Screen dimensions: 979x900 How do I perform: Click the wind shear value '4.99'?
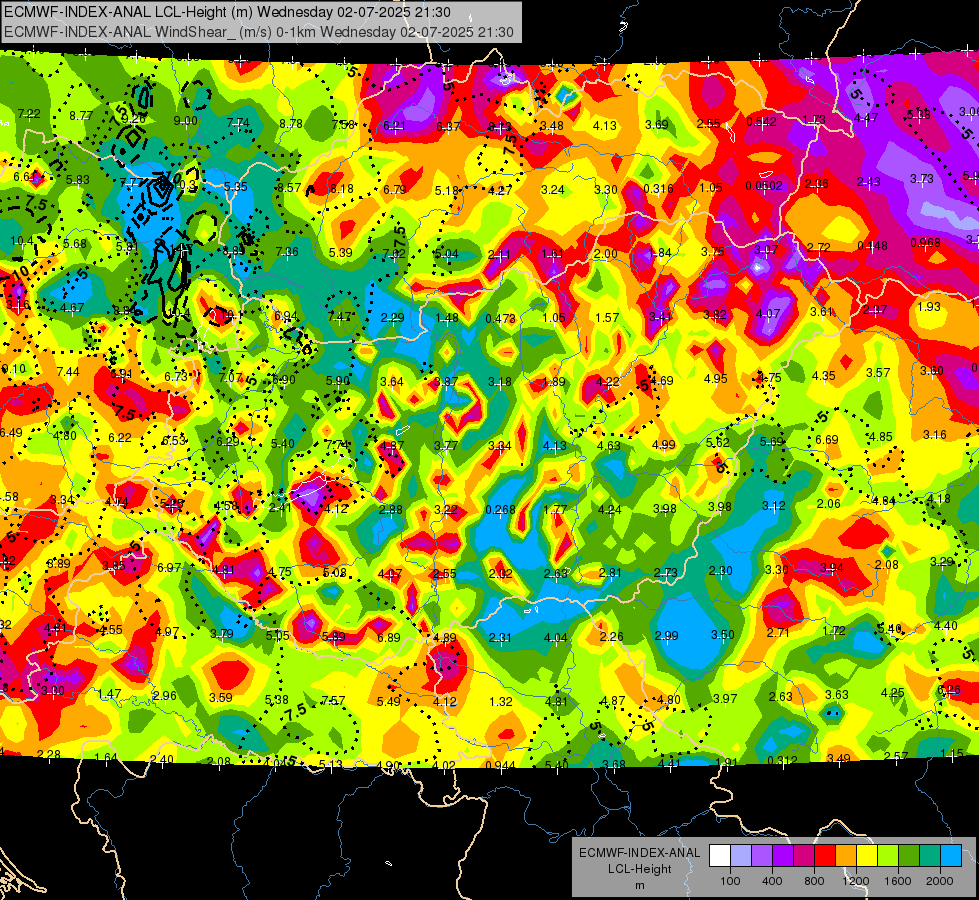pyautogui.click(x=664, y=444)
